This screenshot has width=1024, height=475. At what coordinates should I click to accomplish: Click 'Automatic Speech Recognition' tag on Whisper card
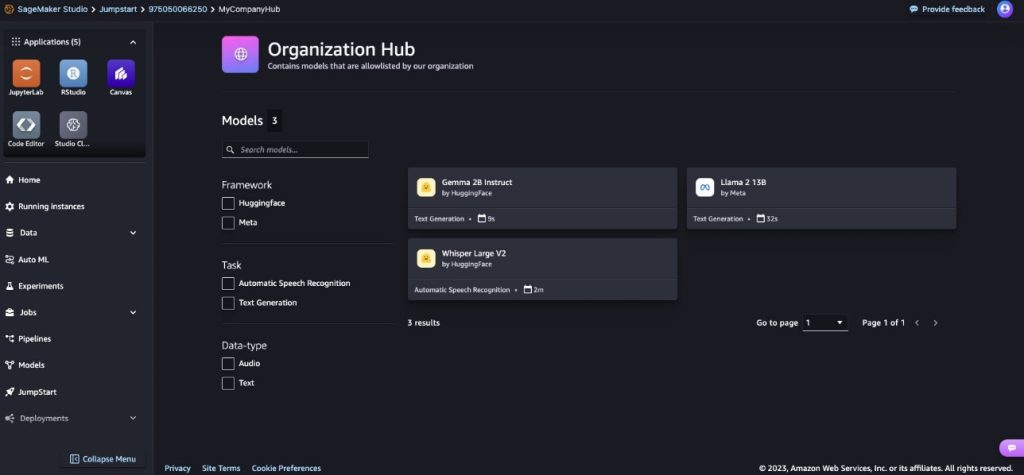pos(462,289)
